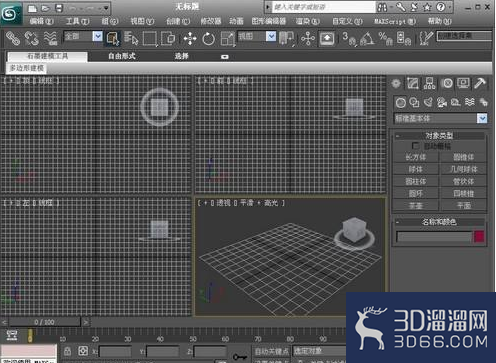
Task: Click the 长方体 box button
Action: point(416,157)
